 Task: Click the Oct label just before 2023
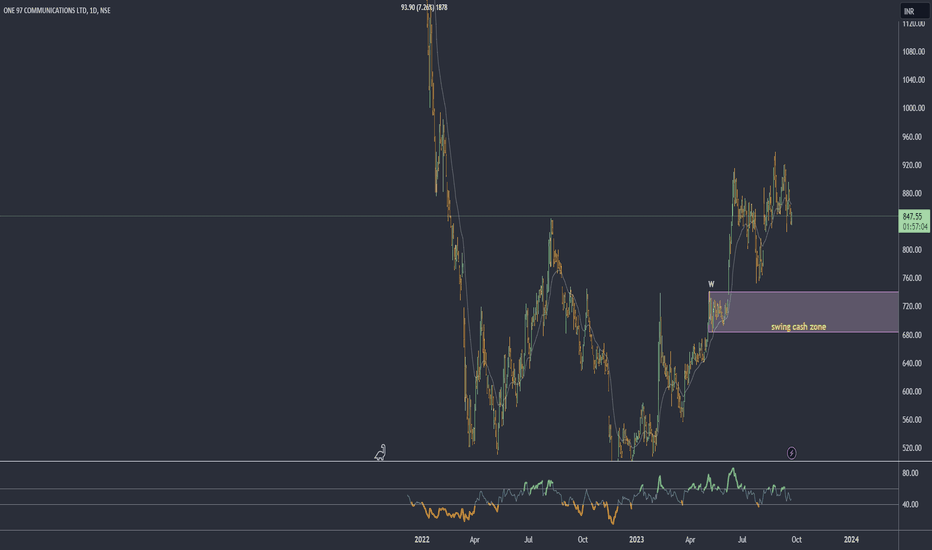coord(582,539)
